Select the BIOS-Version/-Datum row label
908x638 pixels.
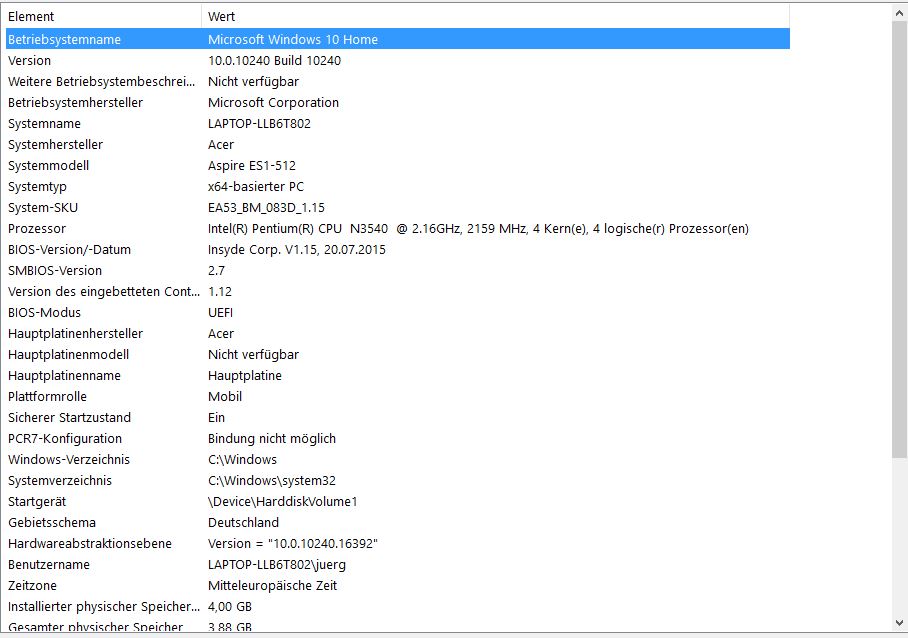pos(69,250)
